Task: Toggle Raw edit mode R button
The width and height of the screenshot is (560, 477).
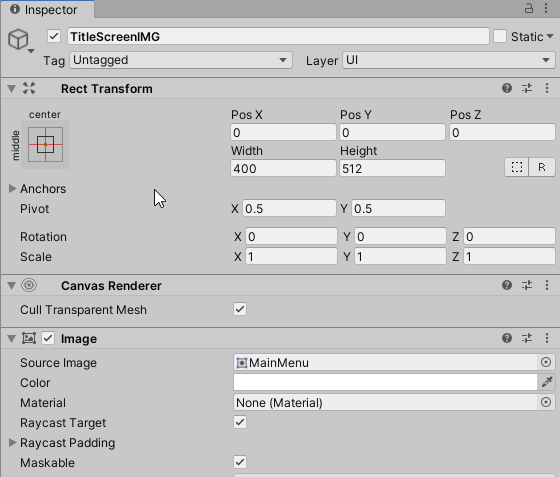Action: pos(542,167)
